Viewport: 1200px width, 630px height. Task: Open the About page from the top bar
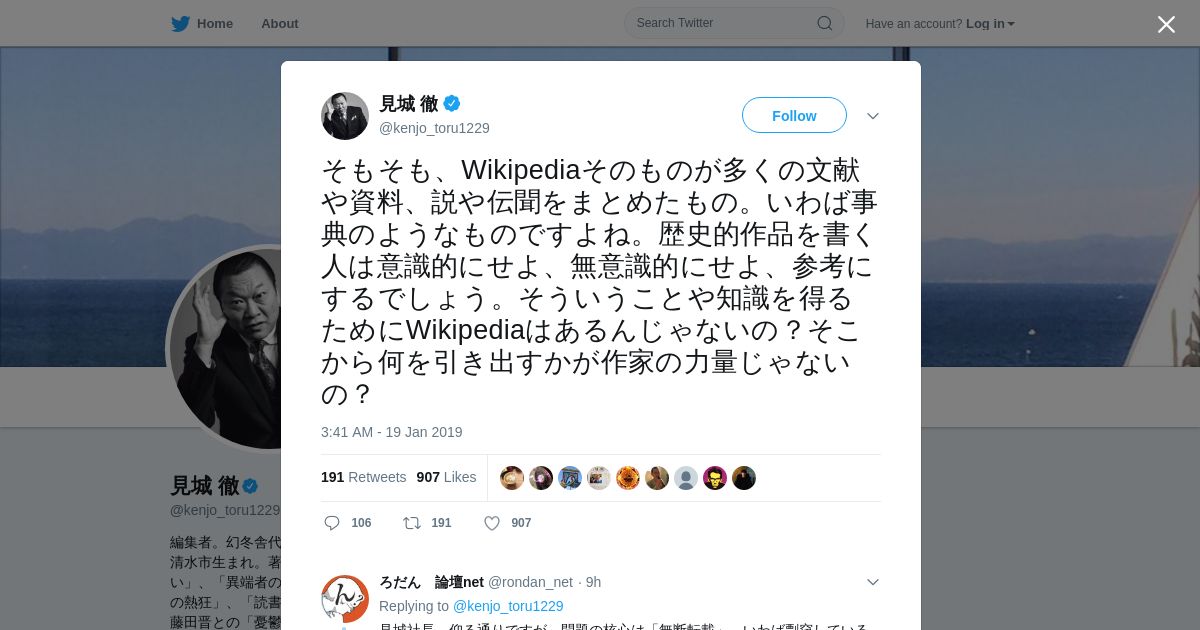[280, 23]
